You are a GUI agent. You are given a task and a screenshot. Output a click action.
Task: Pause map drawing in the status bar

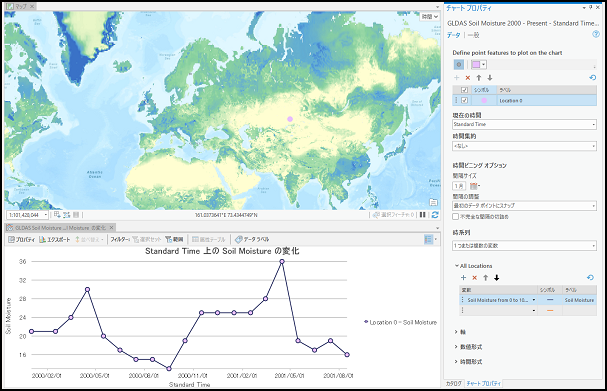pyautogui.click(x=423, y=214)
